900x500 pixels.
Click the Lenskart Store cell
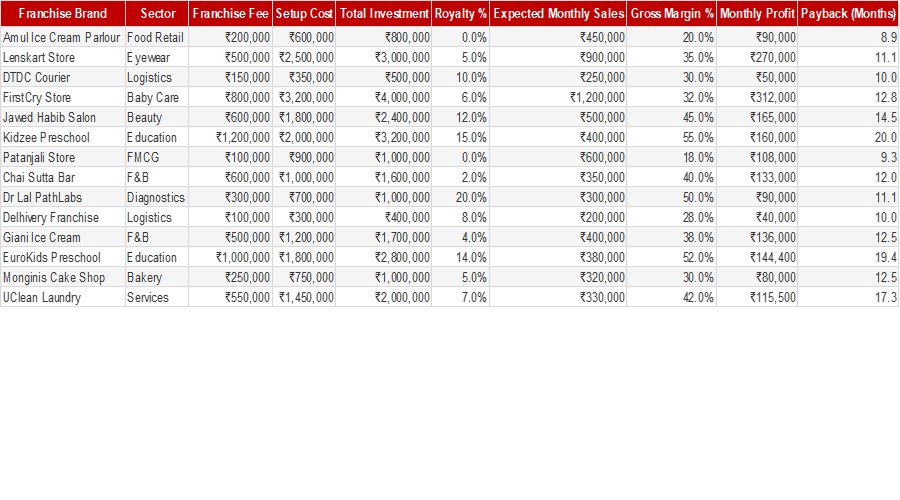[63, 57]
